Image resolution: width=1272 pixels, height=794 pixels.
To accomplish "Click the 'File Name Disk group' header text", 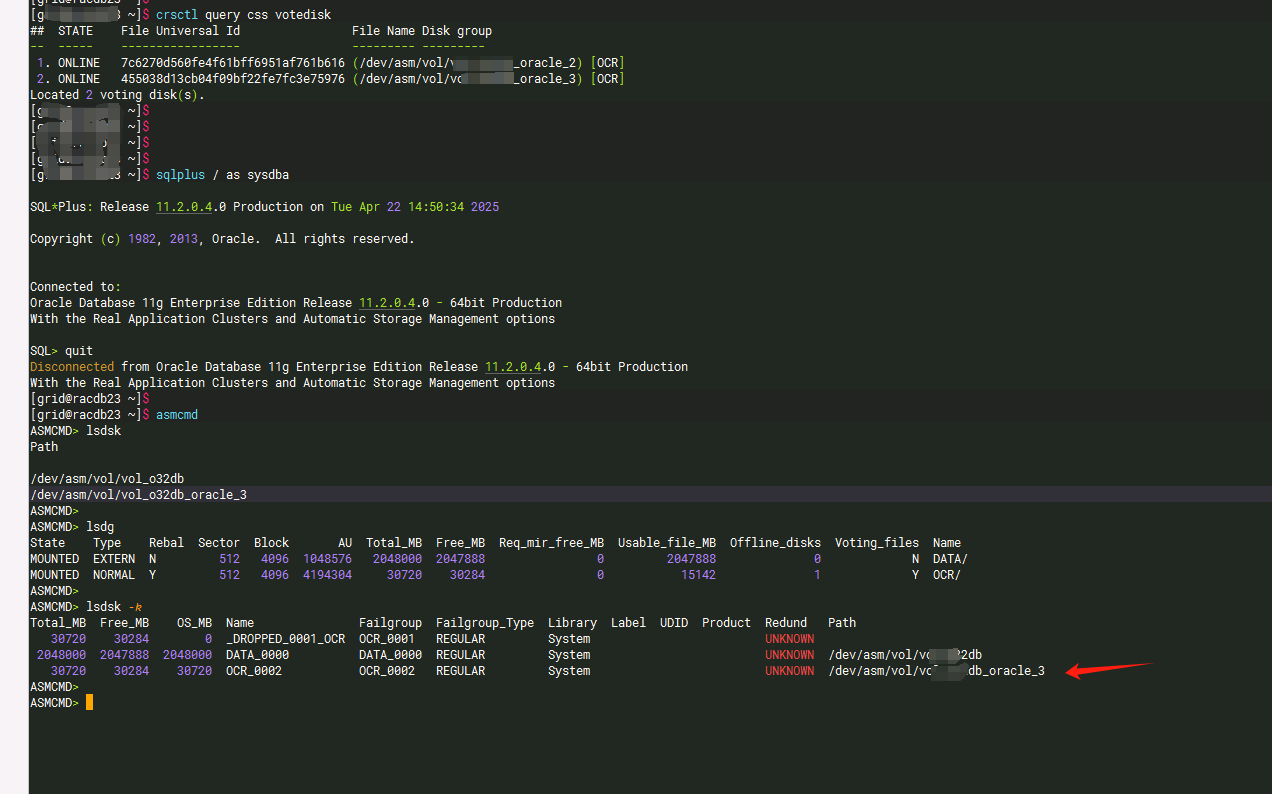I will (422, 31).
